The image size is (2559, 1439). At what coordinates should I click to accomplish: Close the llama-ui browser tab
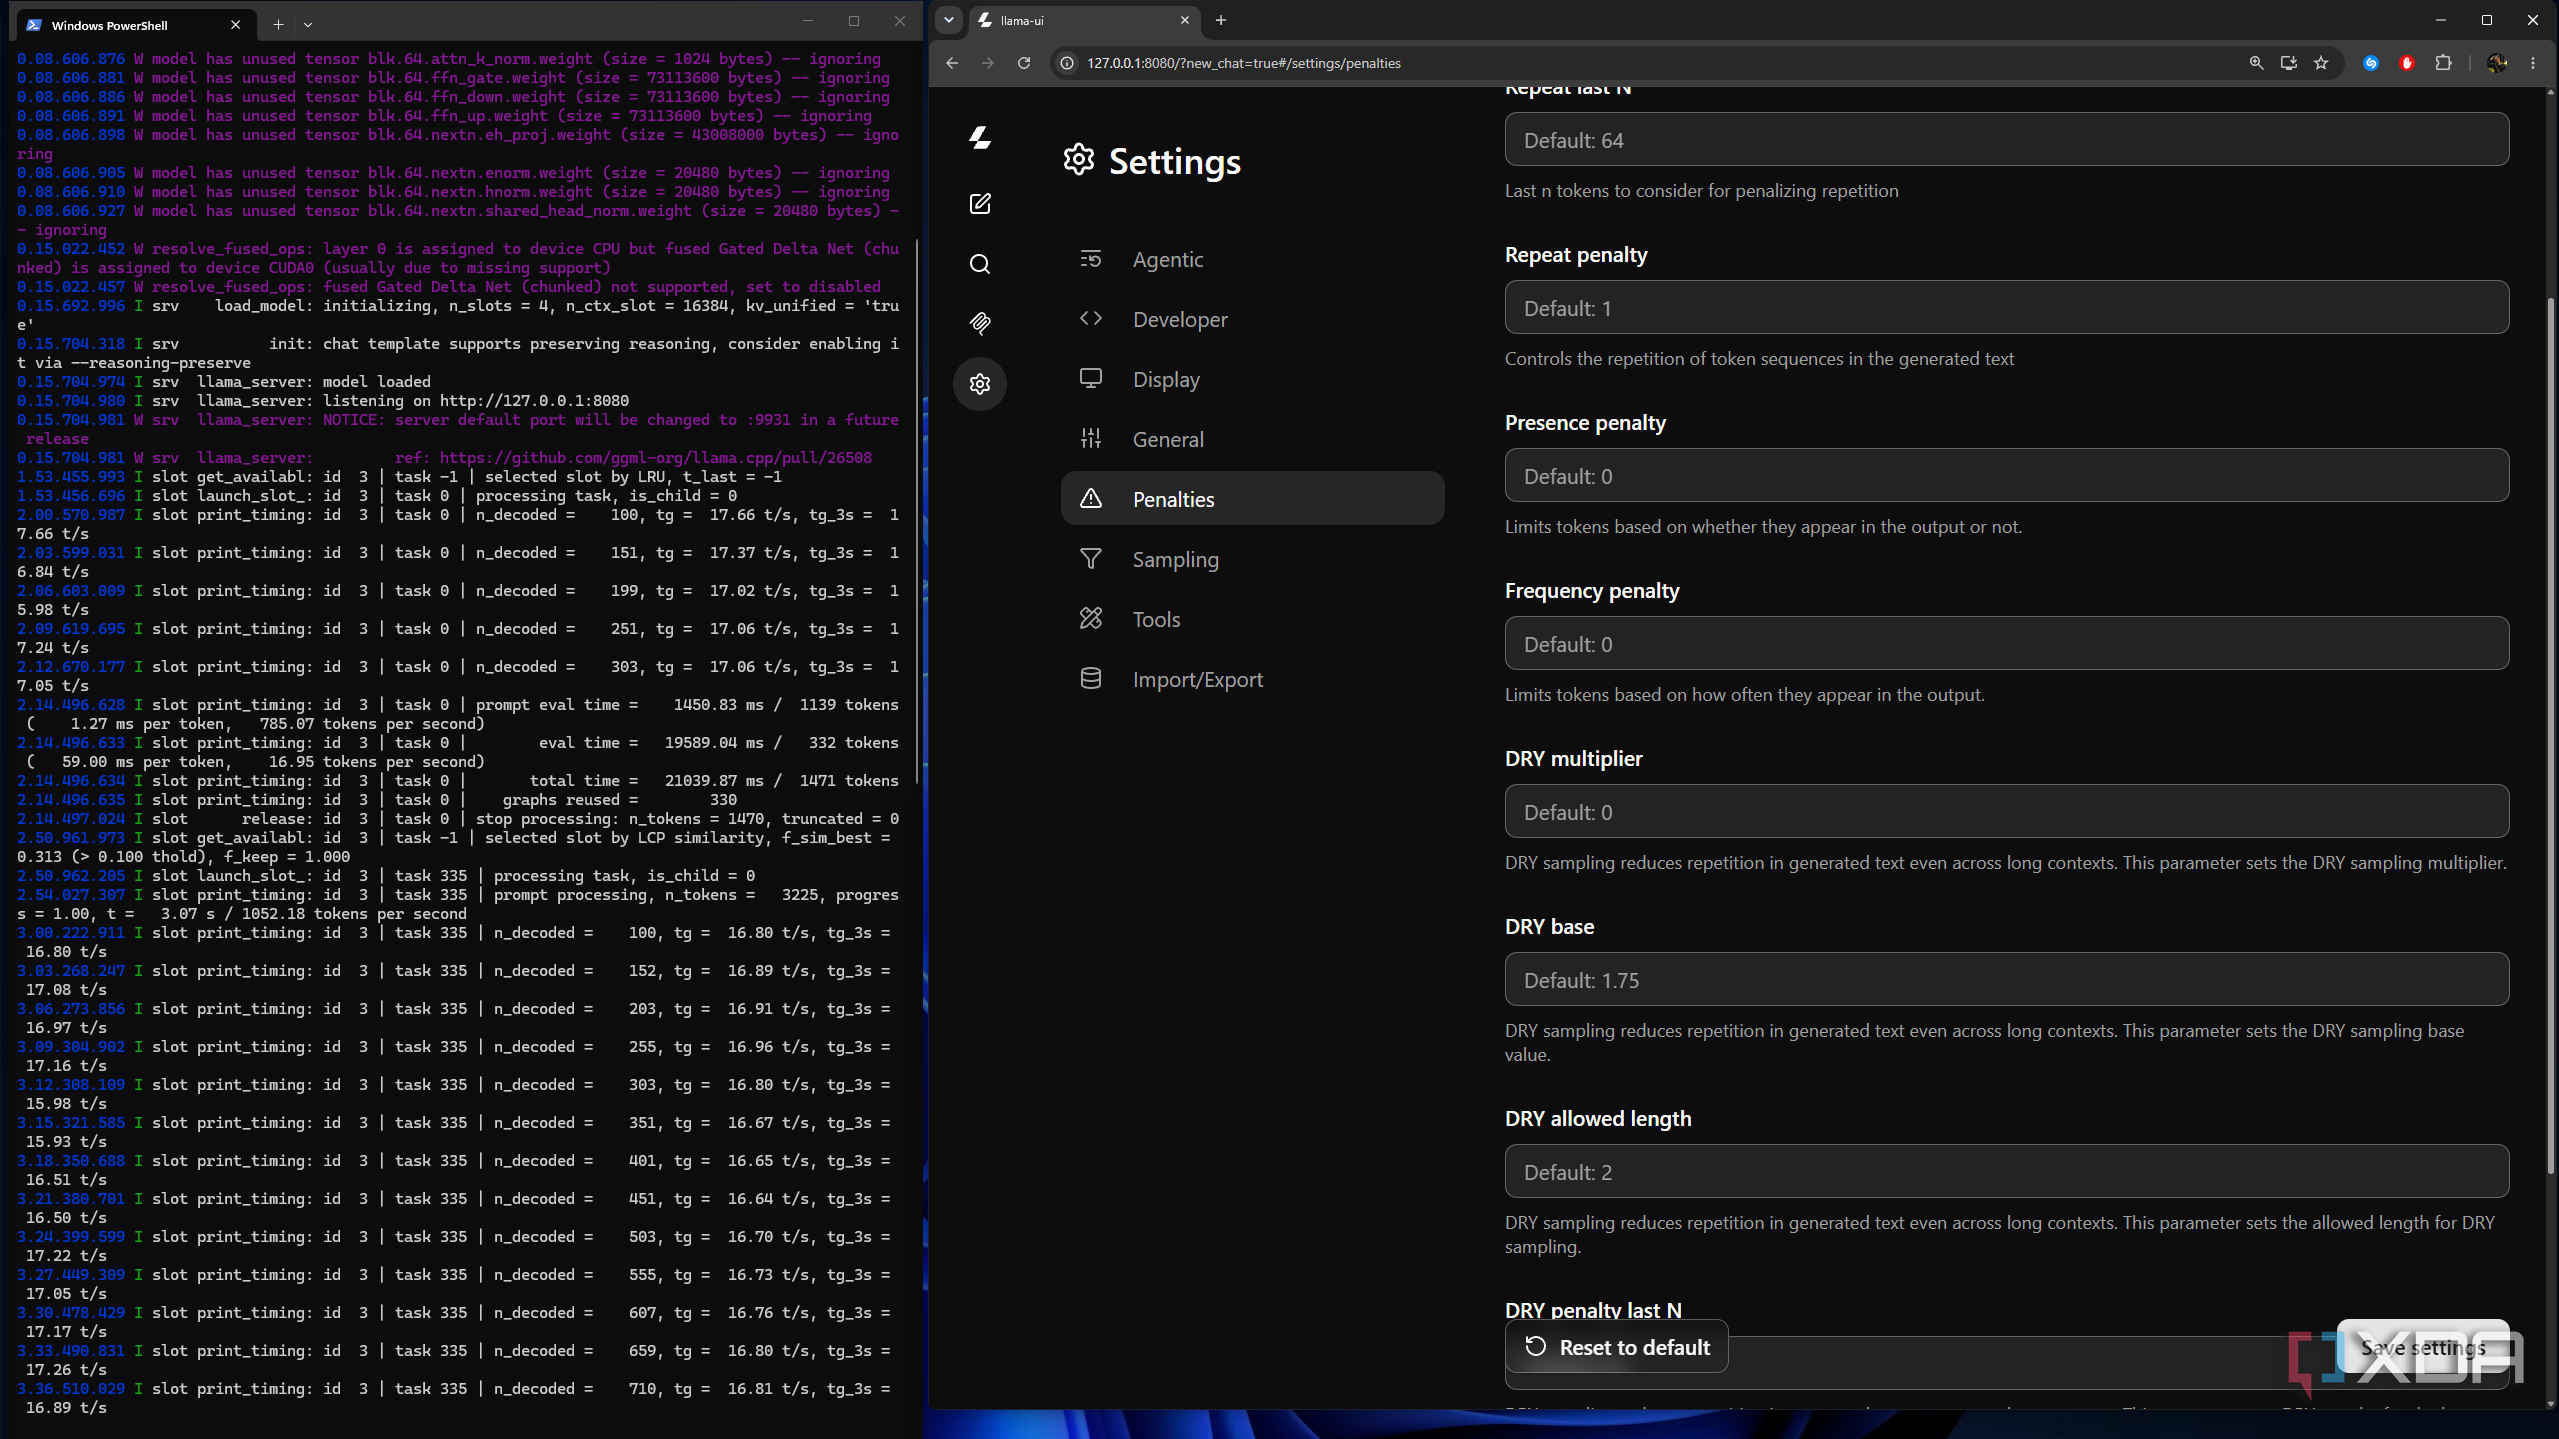tap(1185, 20)
